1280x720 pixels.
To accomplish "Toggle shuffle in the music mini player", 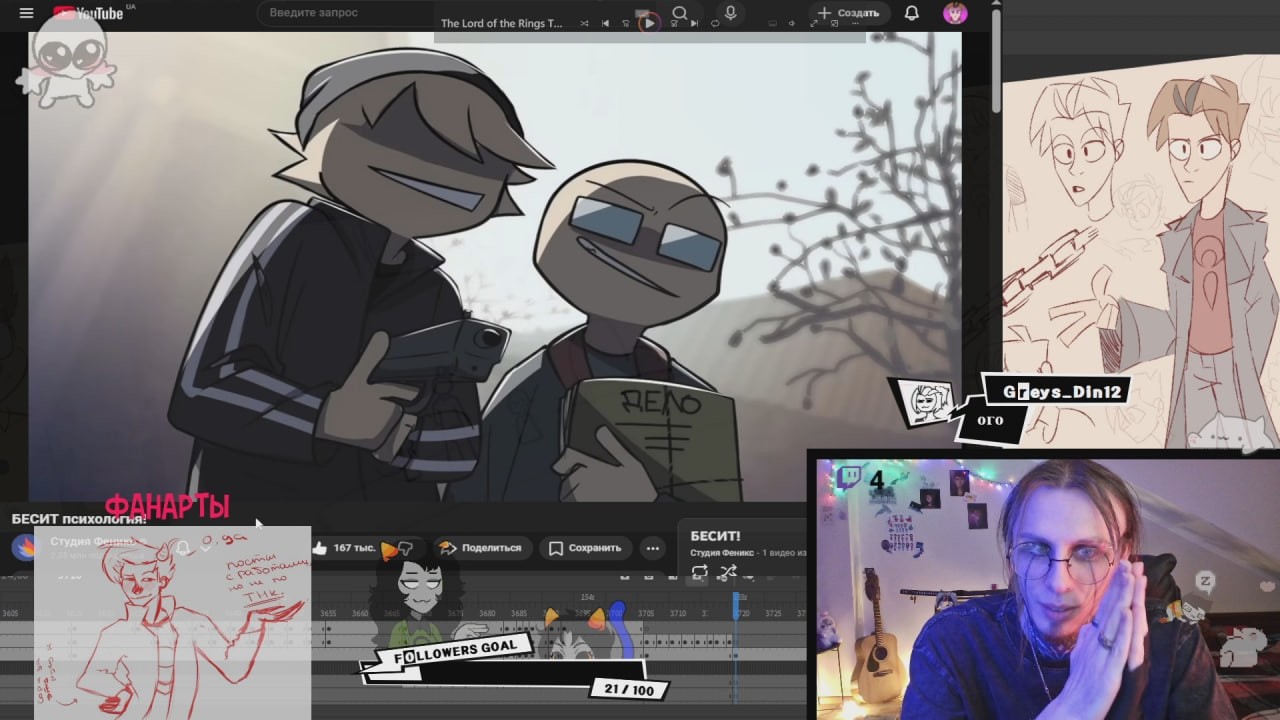I will tap(584, 24).
